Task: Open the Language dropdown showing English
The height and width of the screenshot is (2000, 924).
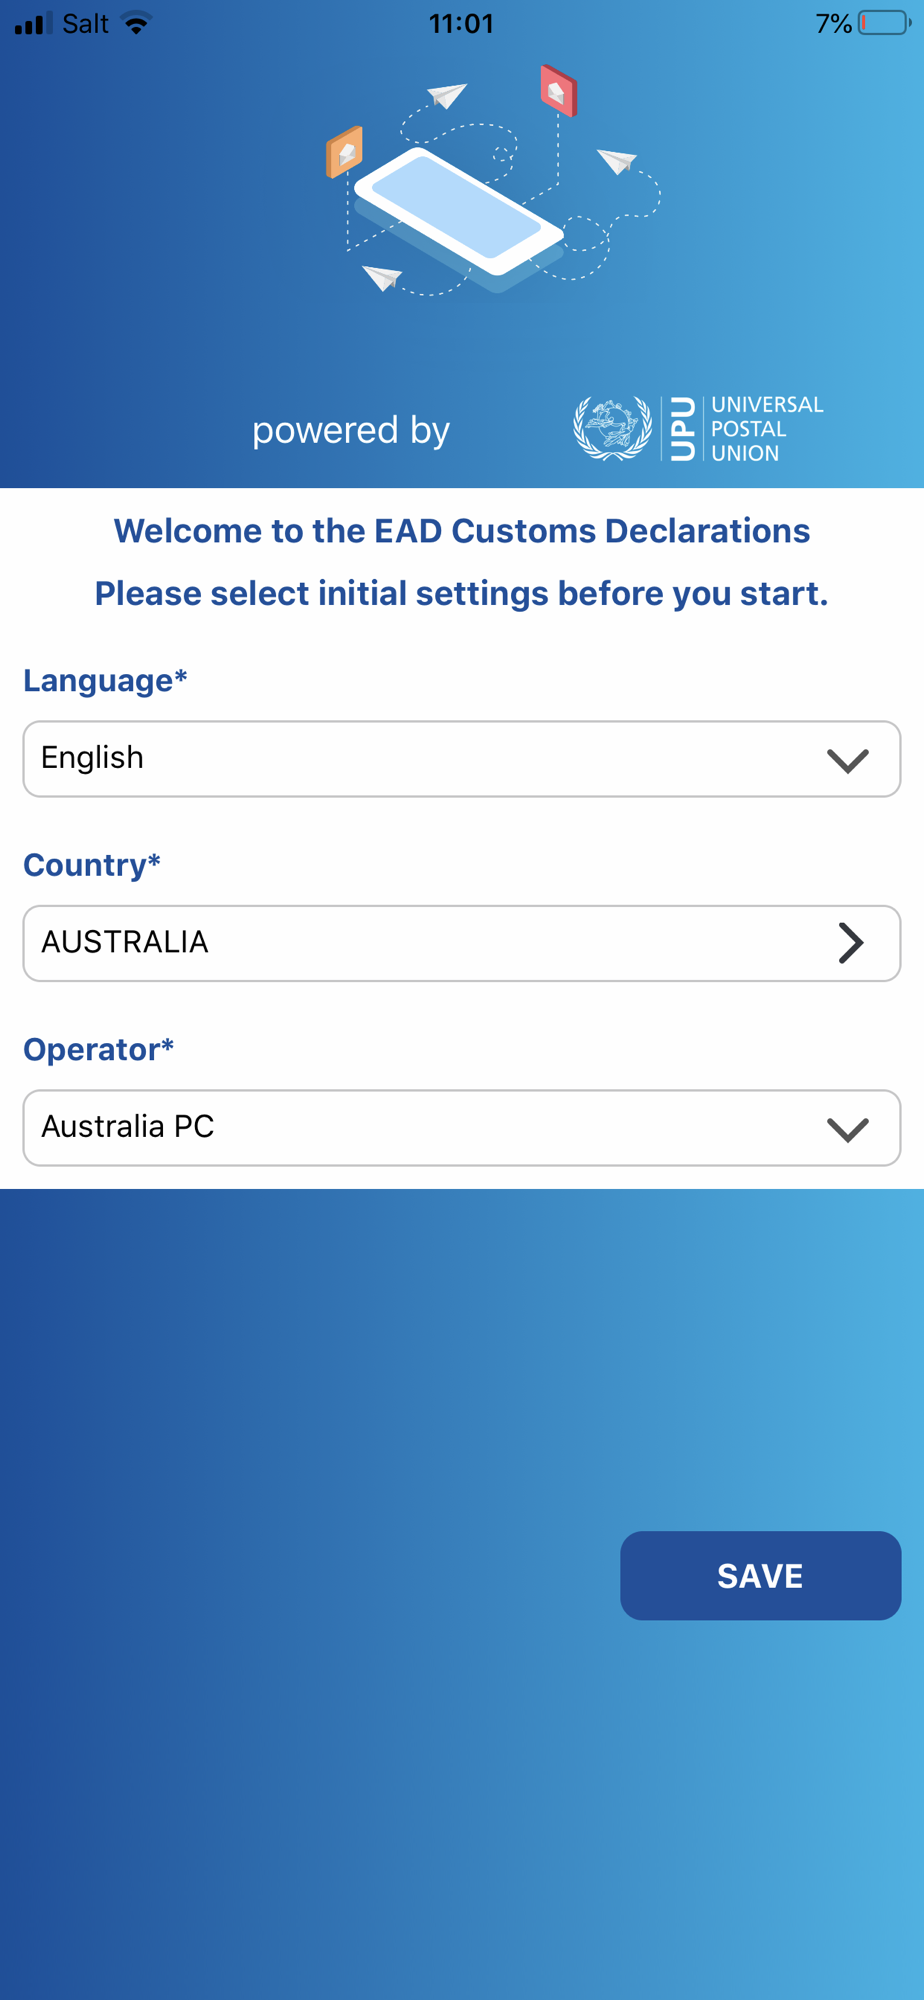Action: [462, 759]
